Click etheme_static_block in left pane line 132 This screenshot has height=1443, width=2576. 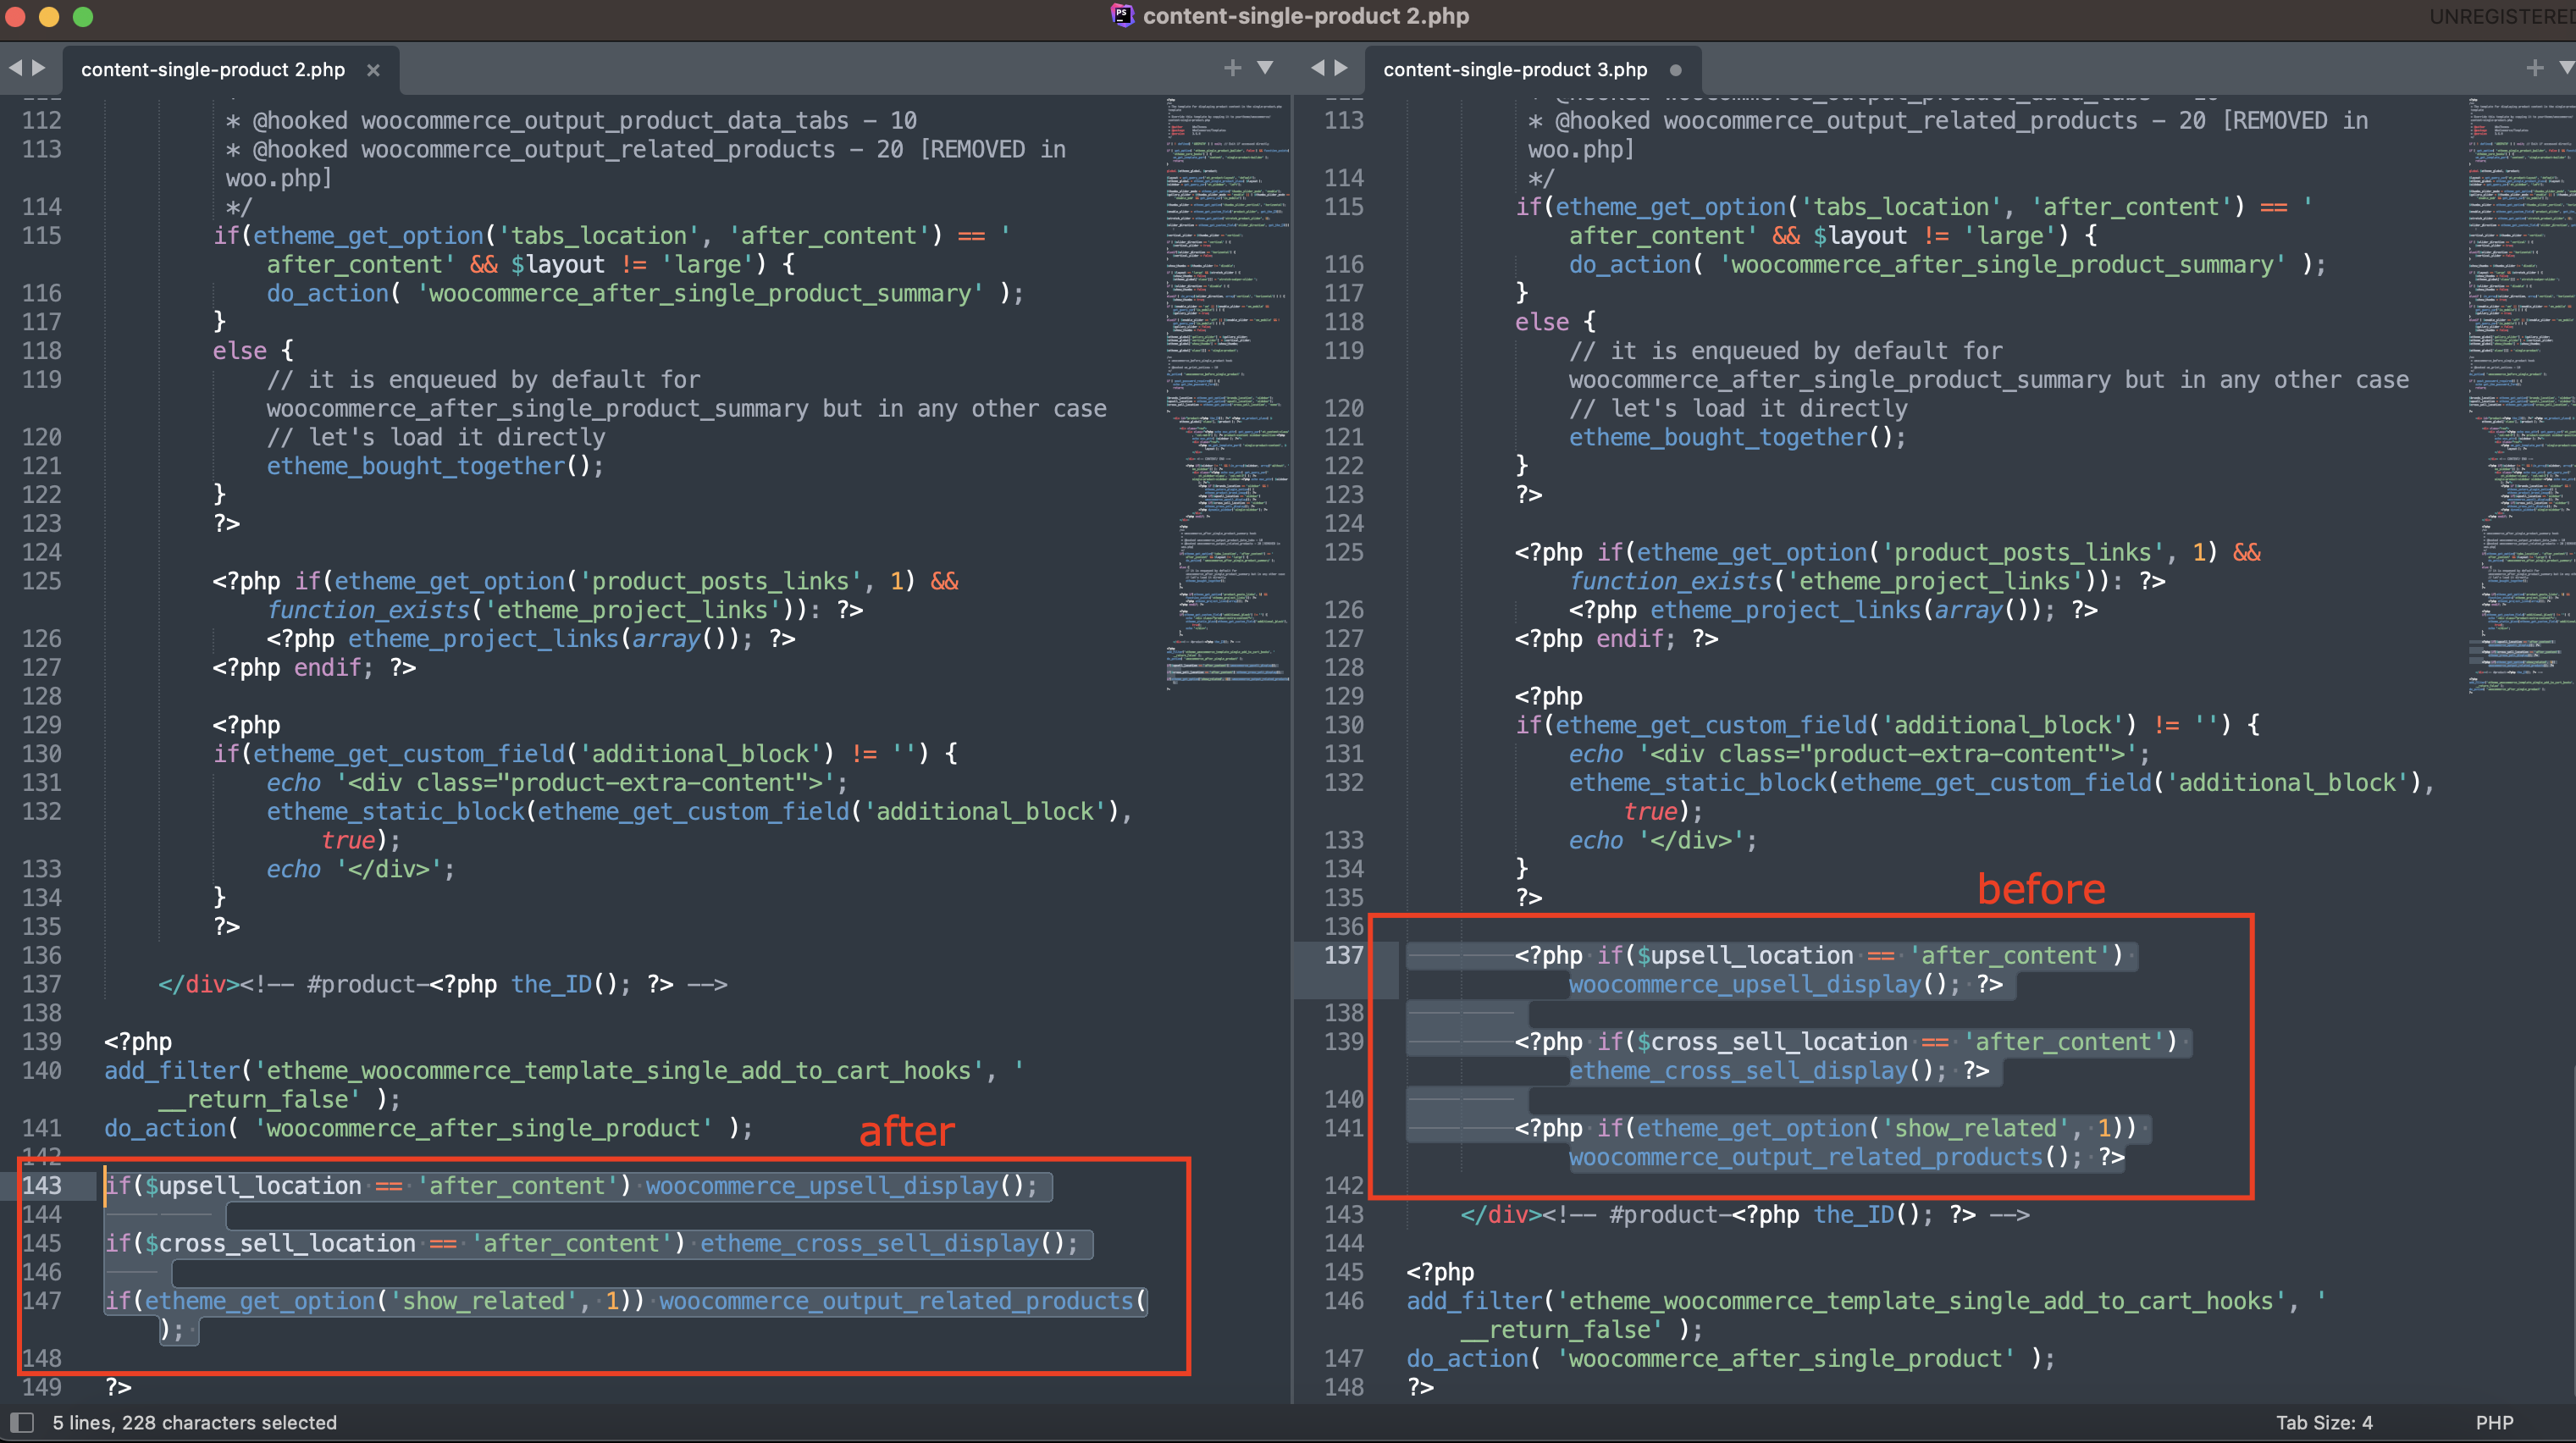[395, 811]
